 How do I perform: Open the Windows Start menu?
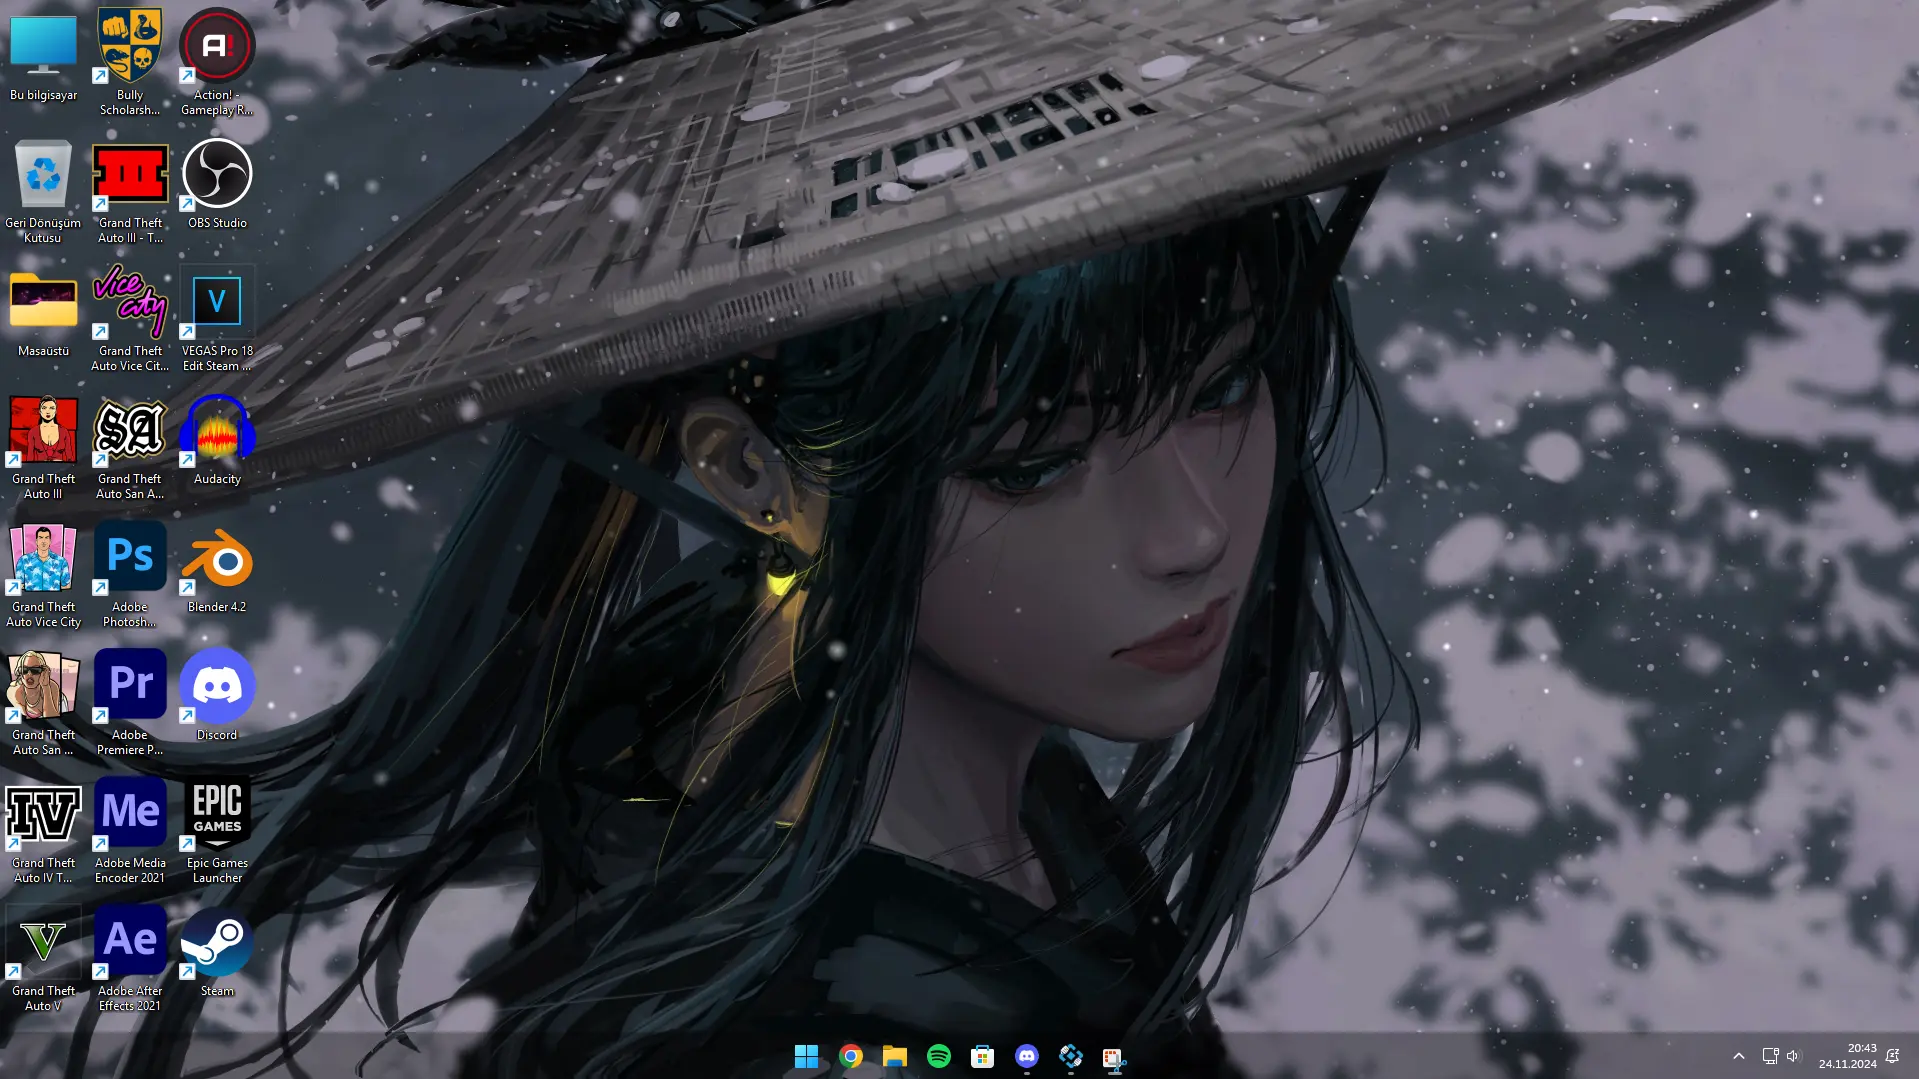coord(806,1056)
